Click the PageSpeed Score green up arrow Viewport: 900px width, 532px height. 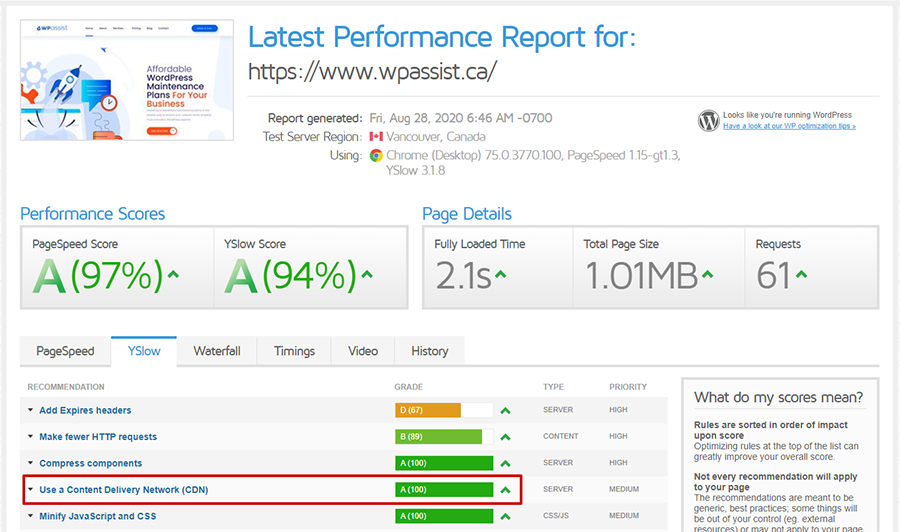[173, 274]
